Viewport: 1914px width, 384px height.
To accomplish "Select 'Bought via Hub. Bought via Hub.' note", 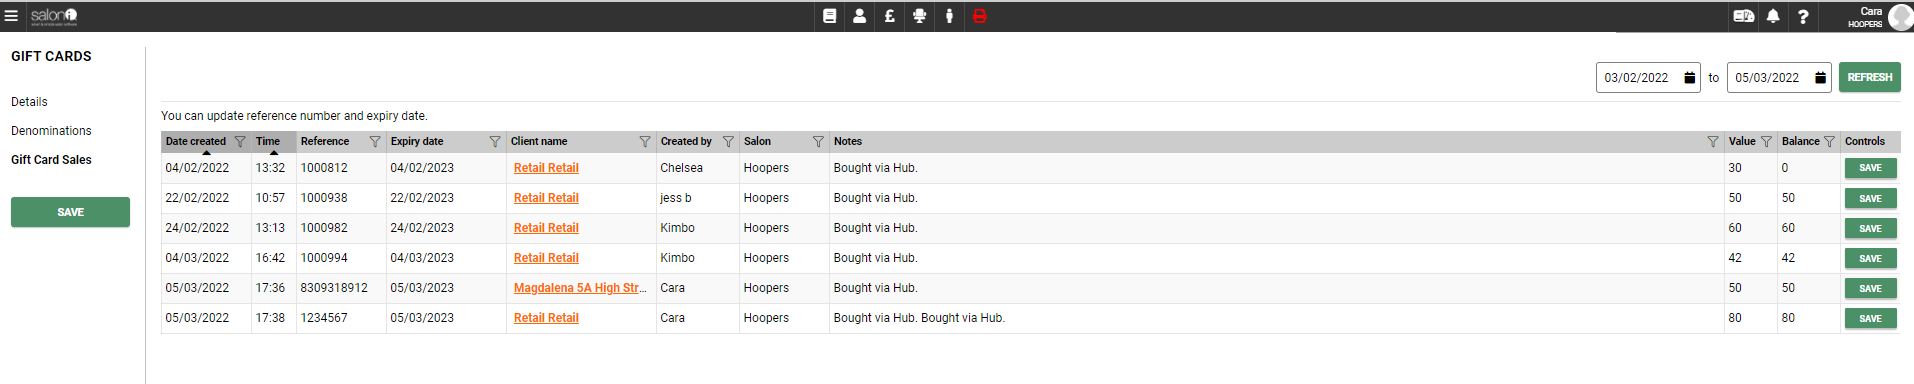I will 919,318.
